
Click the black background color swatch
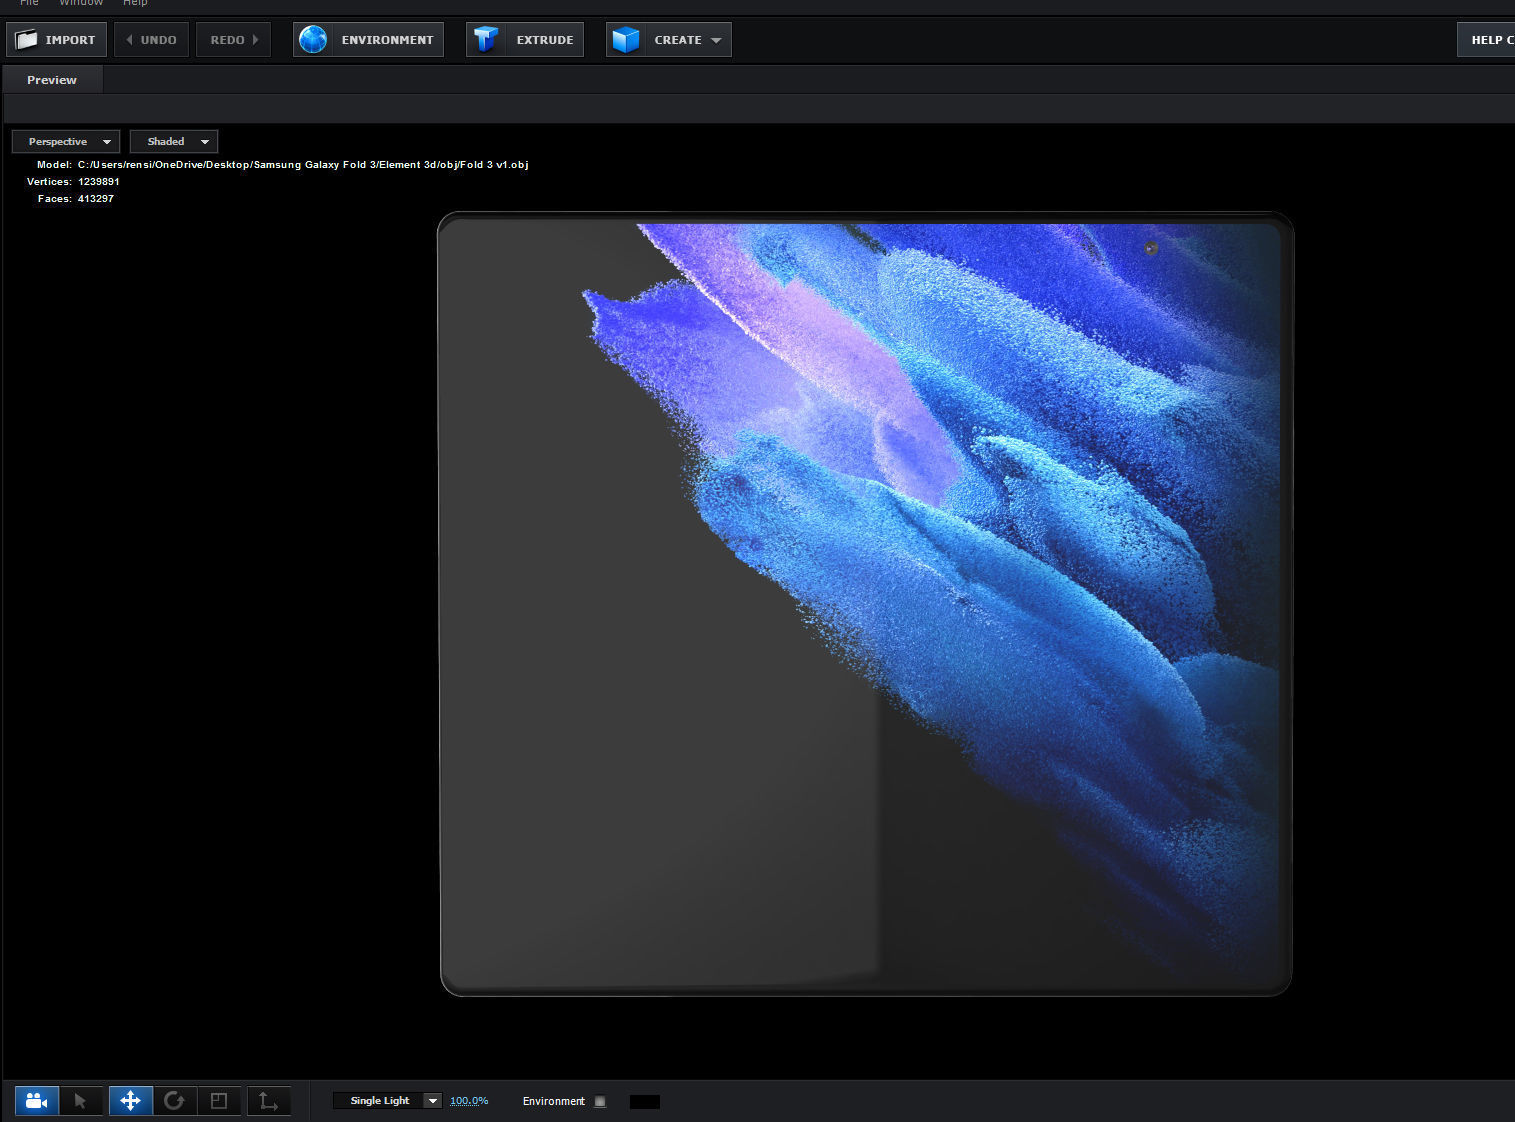[645, 1101]
